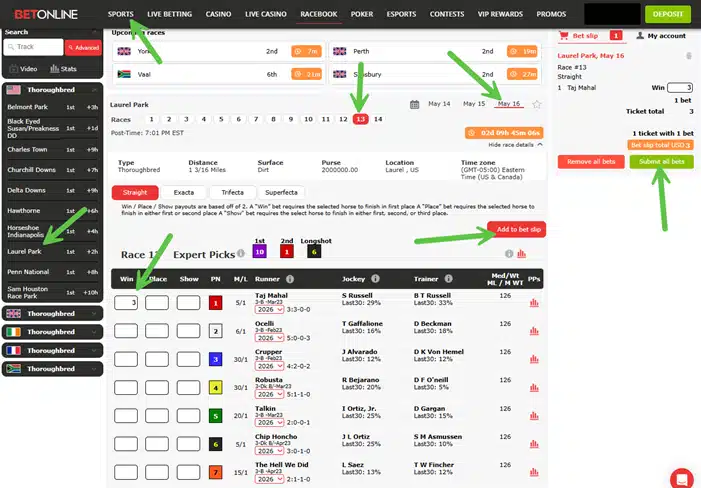Expand the South Africa Thoroughbred section

(x=52, y=369)
